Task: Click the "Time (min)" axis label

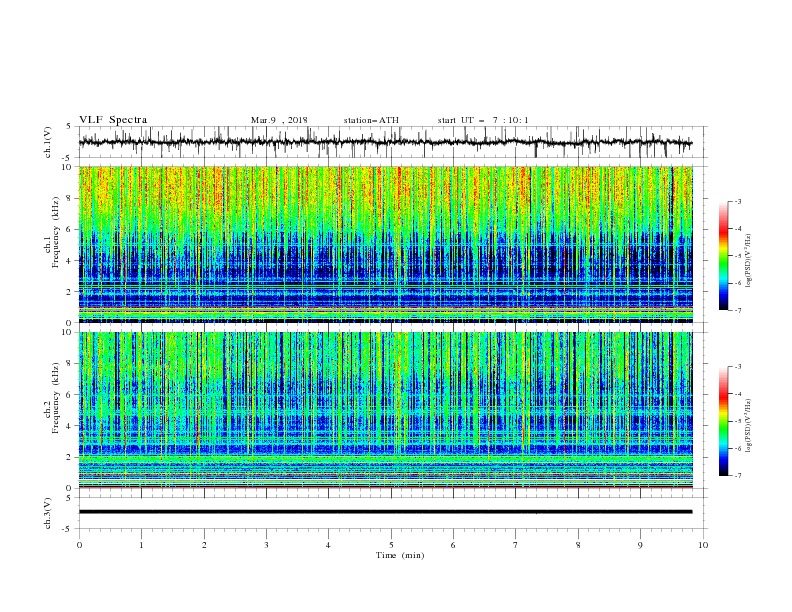Action: (x=400, y=555)
